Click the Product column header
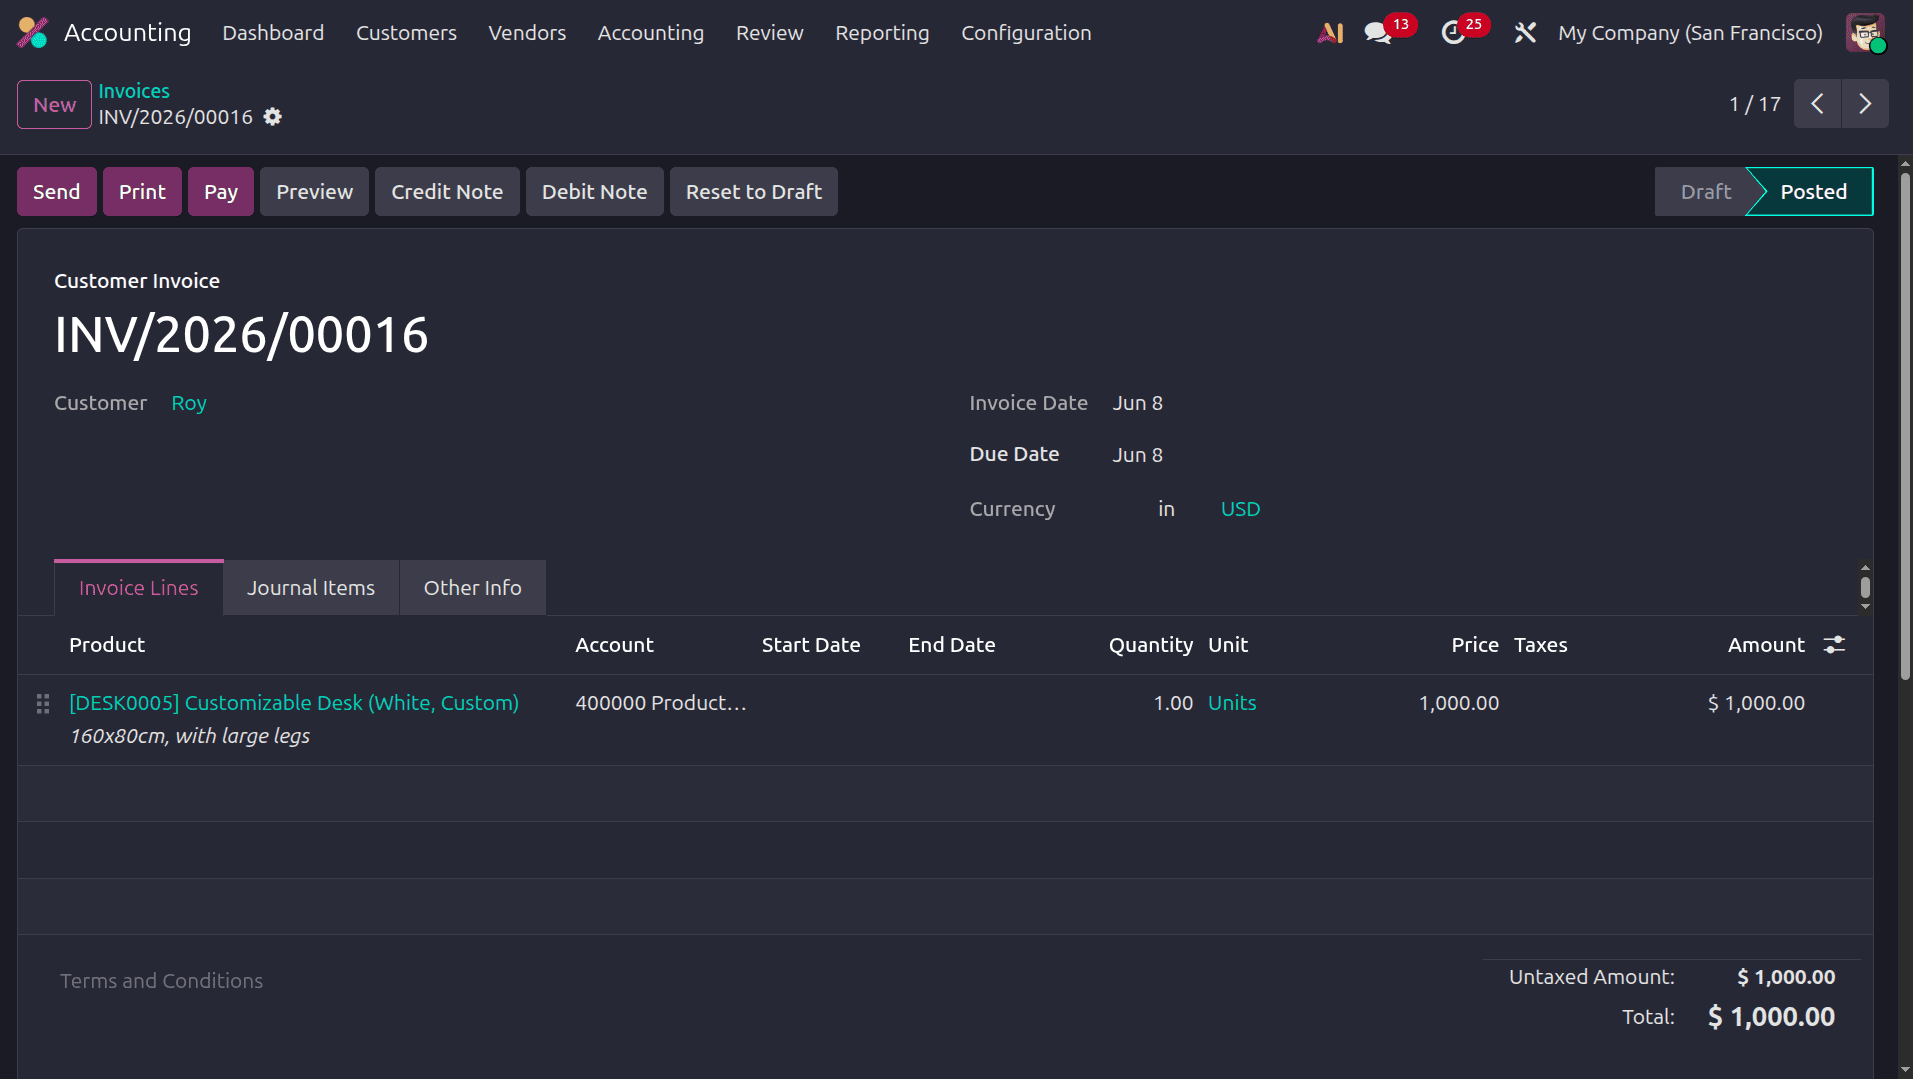Viewport: 1913px width, 1079px height. 107,645
